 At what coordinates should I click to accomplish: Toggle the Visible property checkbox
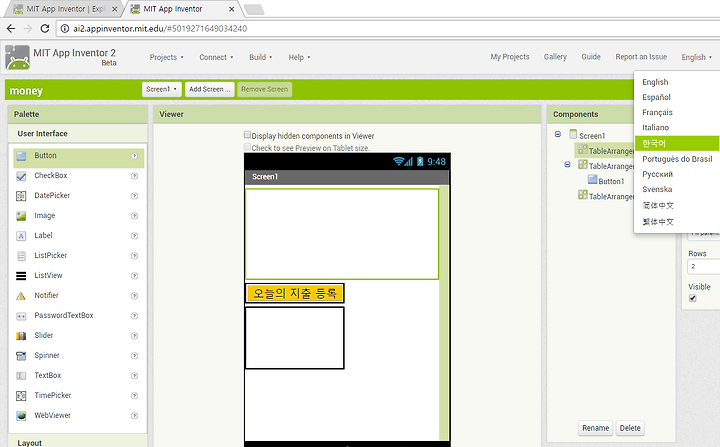tap(692, 298)
